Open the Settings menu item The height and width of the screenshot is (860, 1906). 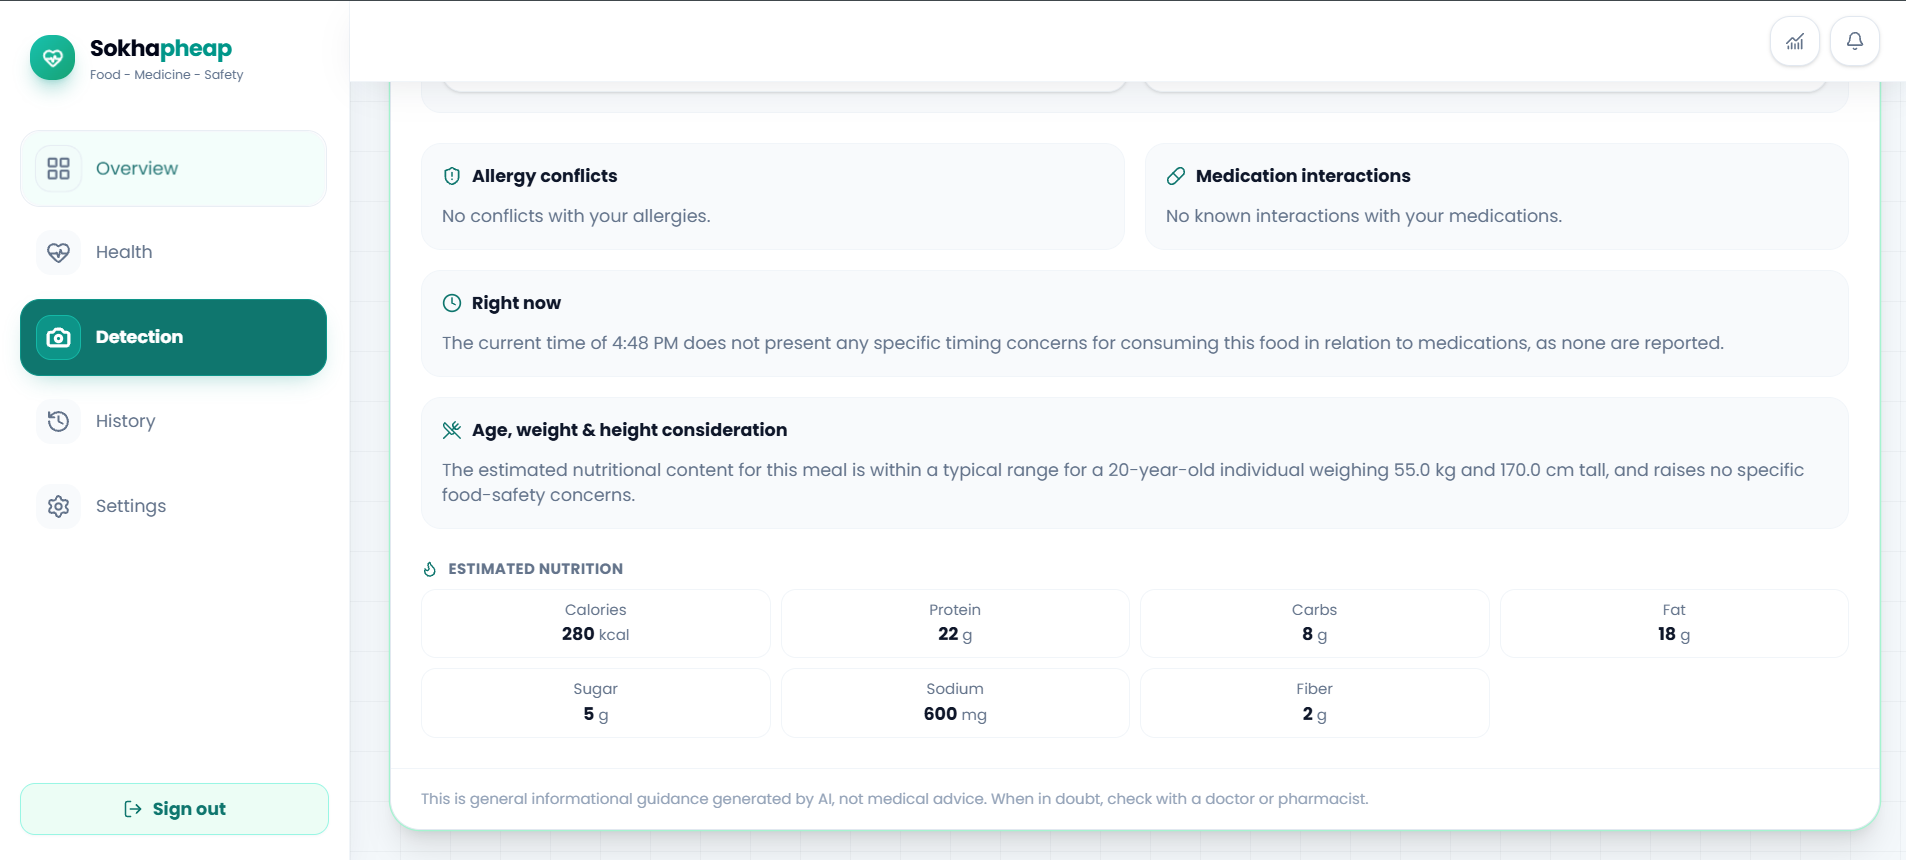tap(173, 506)
